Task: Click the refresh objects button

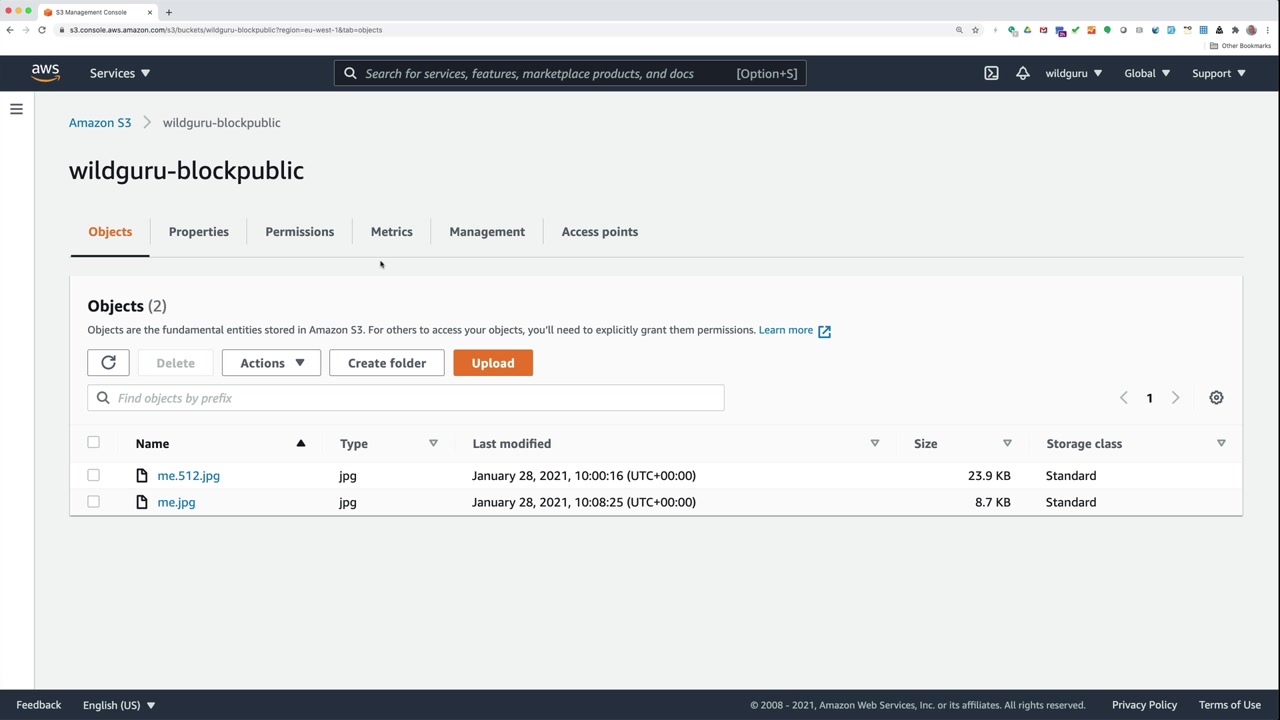Action: (x=108, y=363)
